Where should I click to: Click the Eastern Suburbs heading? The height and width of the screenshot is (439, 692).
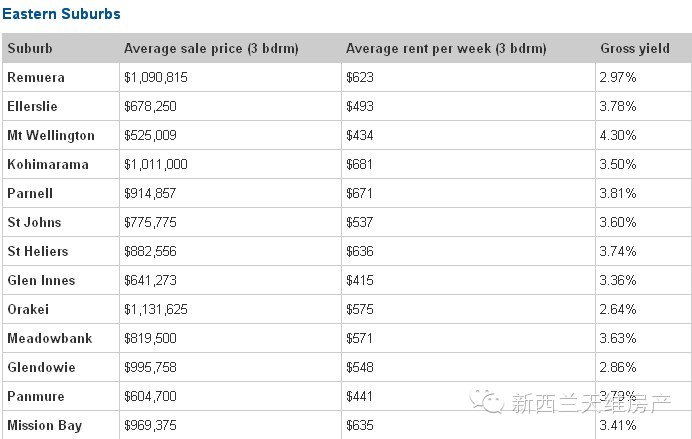(61, 14)
